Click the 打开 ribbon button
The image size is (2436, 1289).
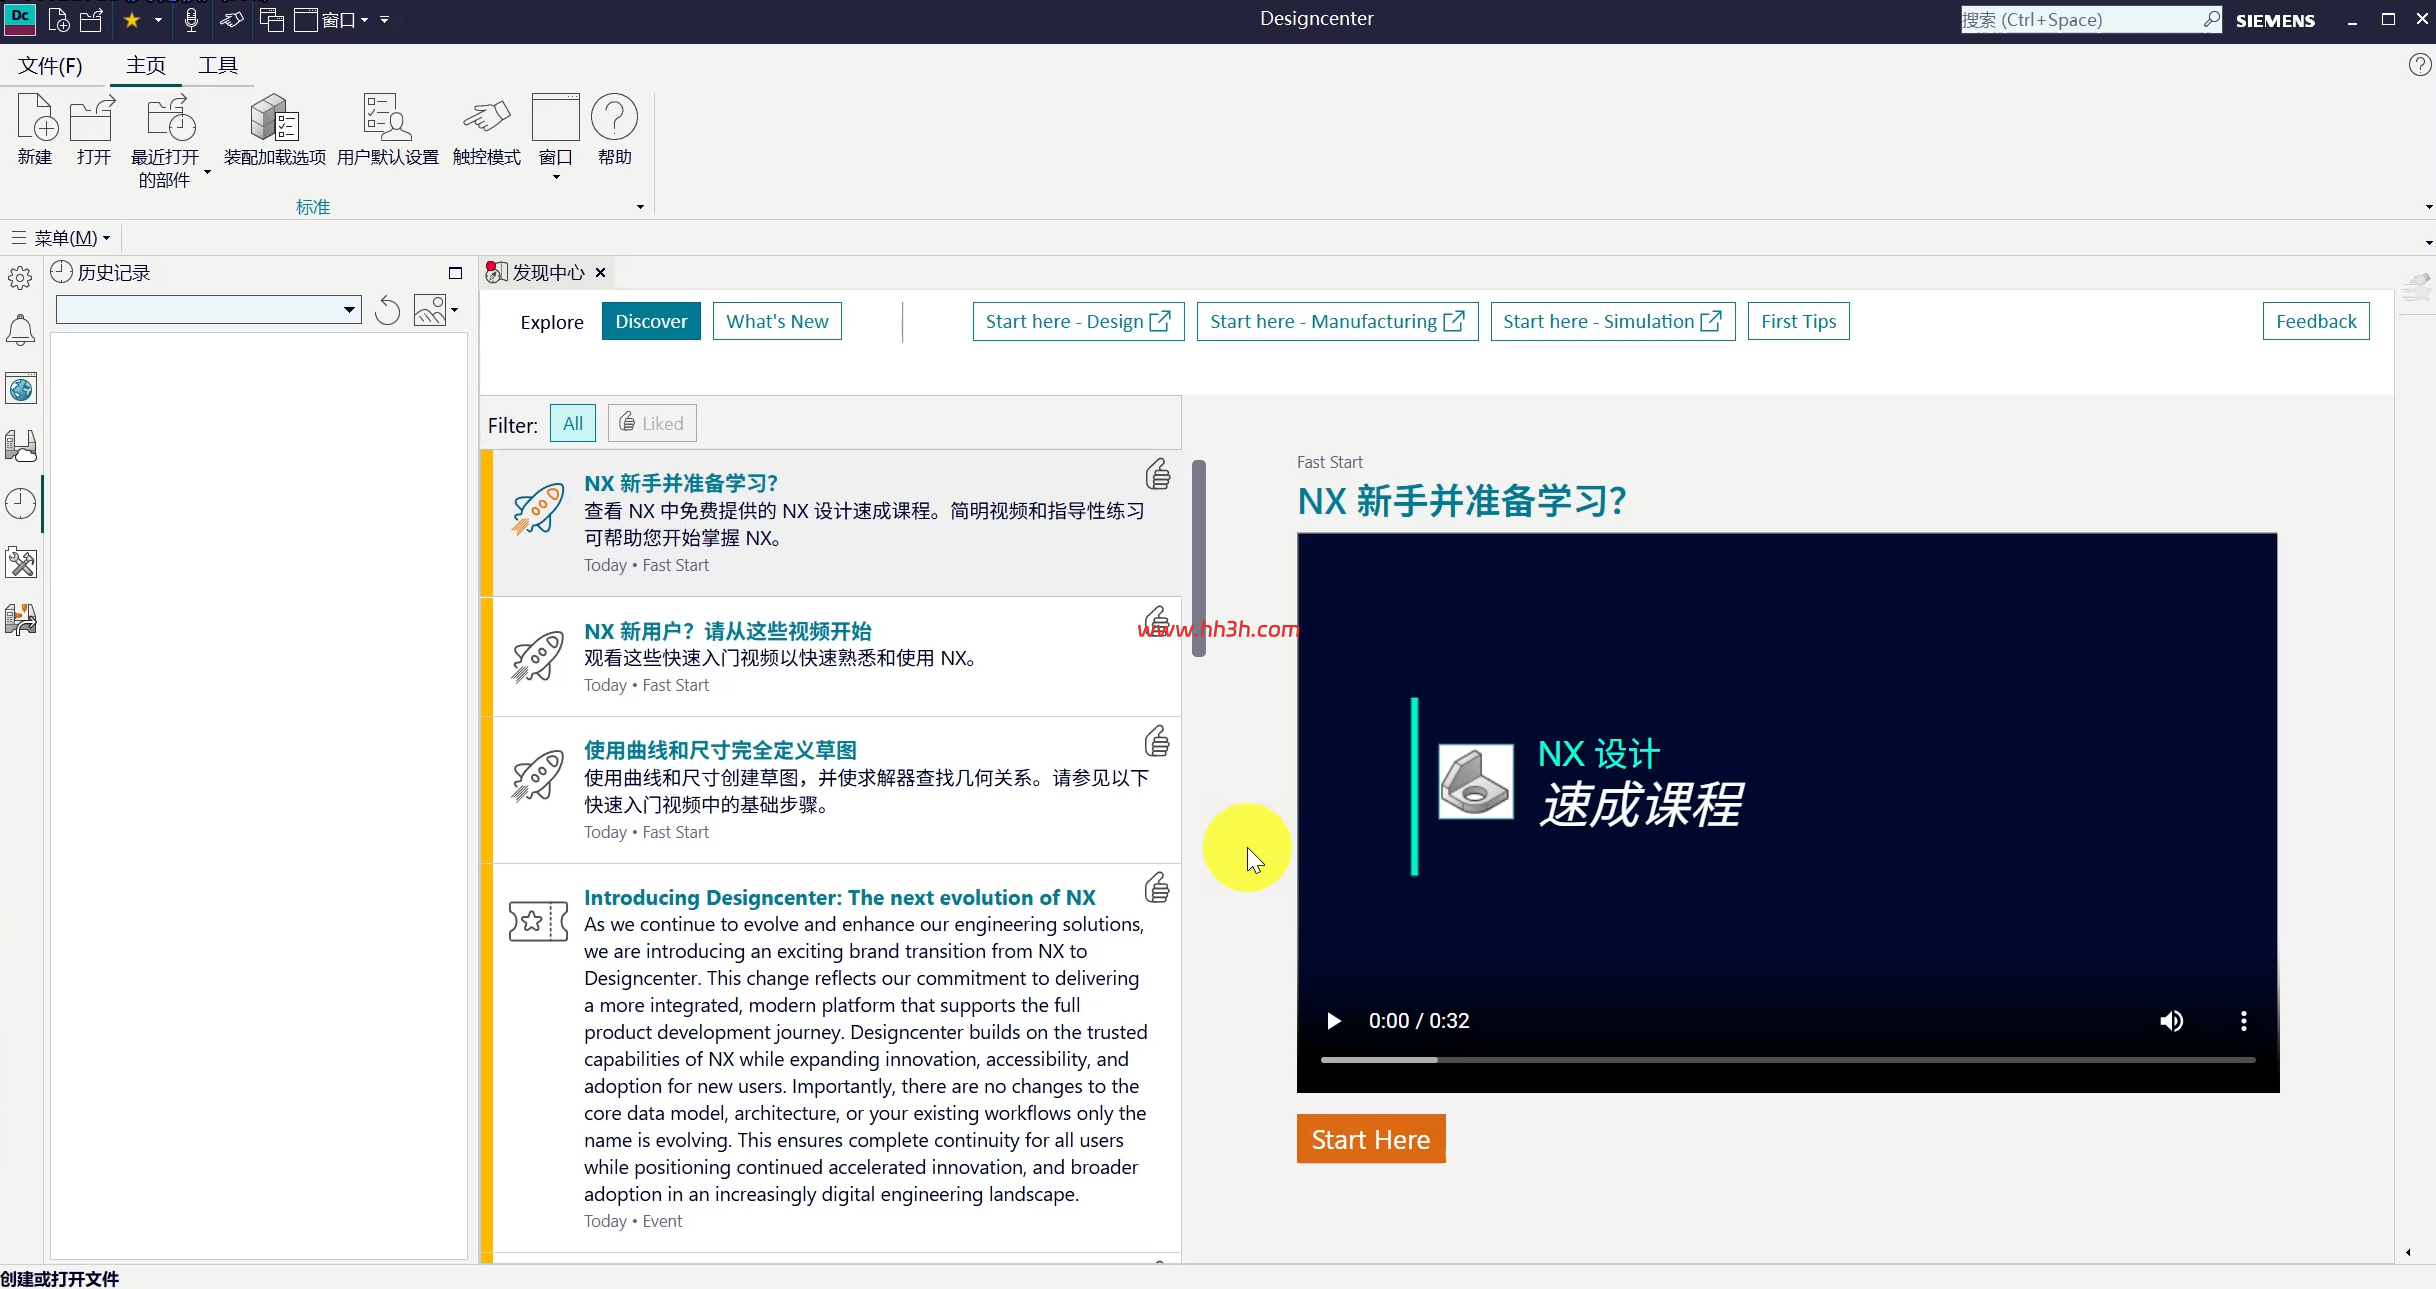pyautogui.click(x=93, y=130)
